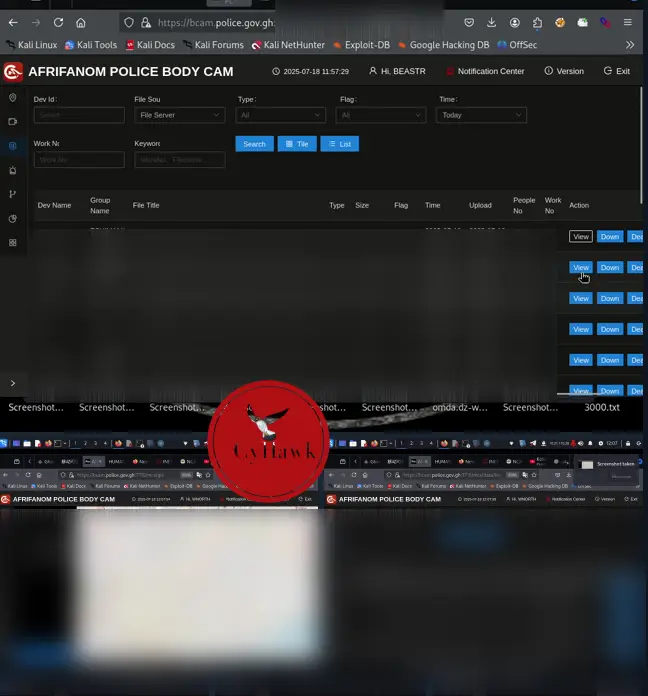Screen dimensions: 648x696
Task: Select the alarm siren sidebar icon
Action: [x=13, y=170]
